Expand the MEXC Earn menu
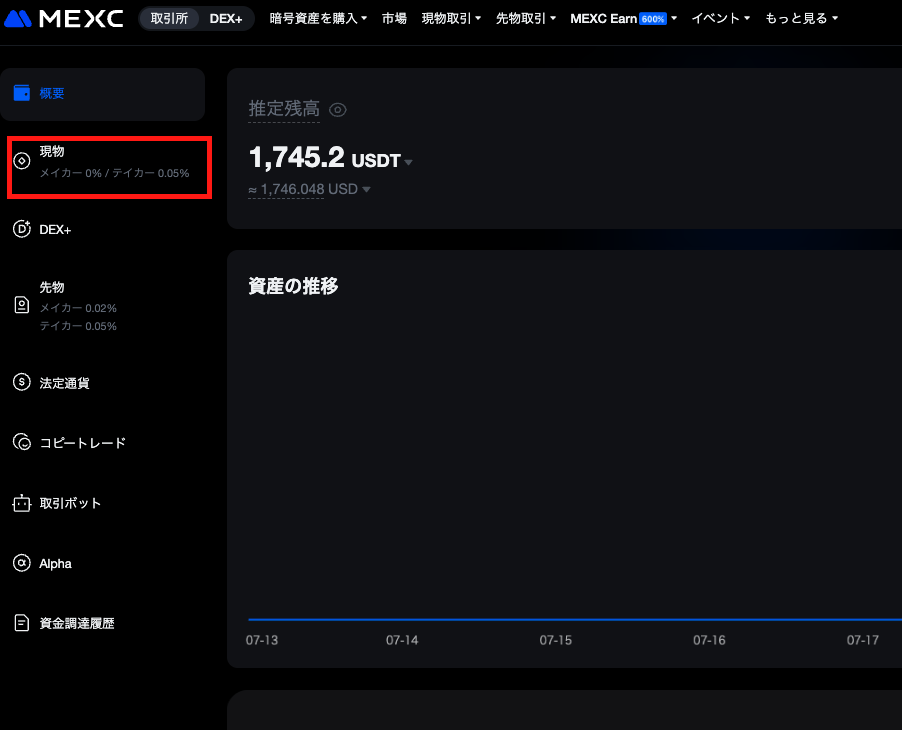Viewport: 902px width, 730px height. point(624,18)
